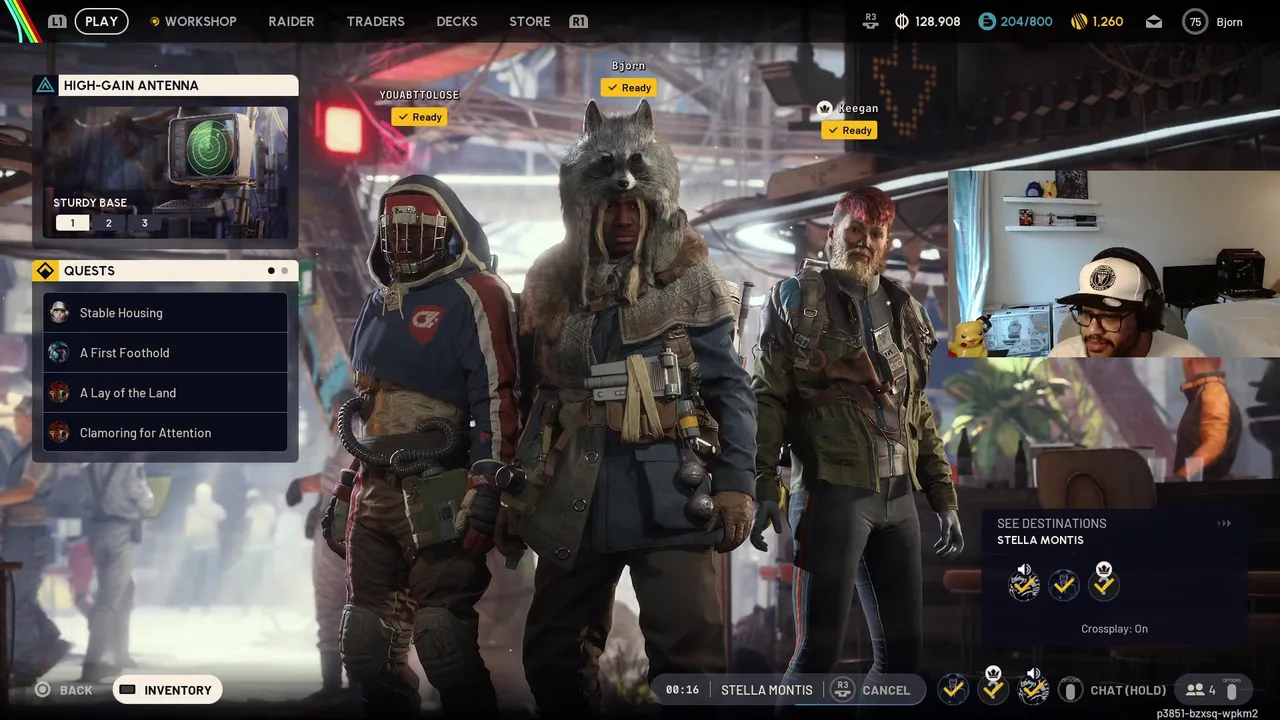Open the High-Gain Antenna preview image
The height and width of the screenshot is (720, 1280).
(x=165, y=172)
